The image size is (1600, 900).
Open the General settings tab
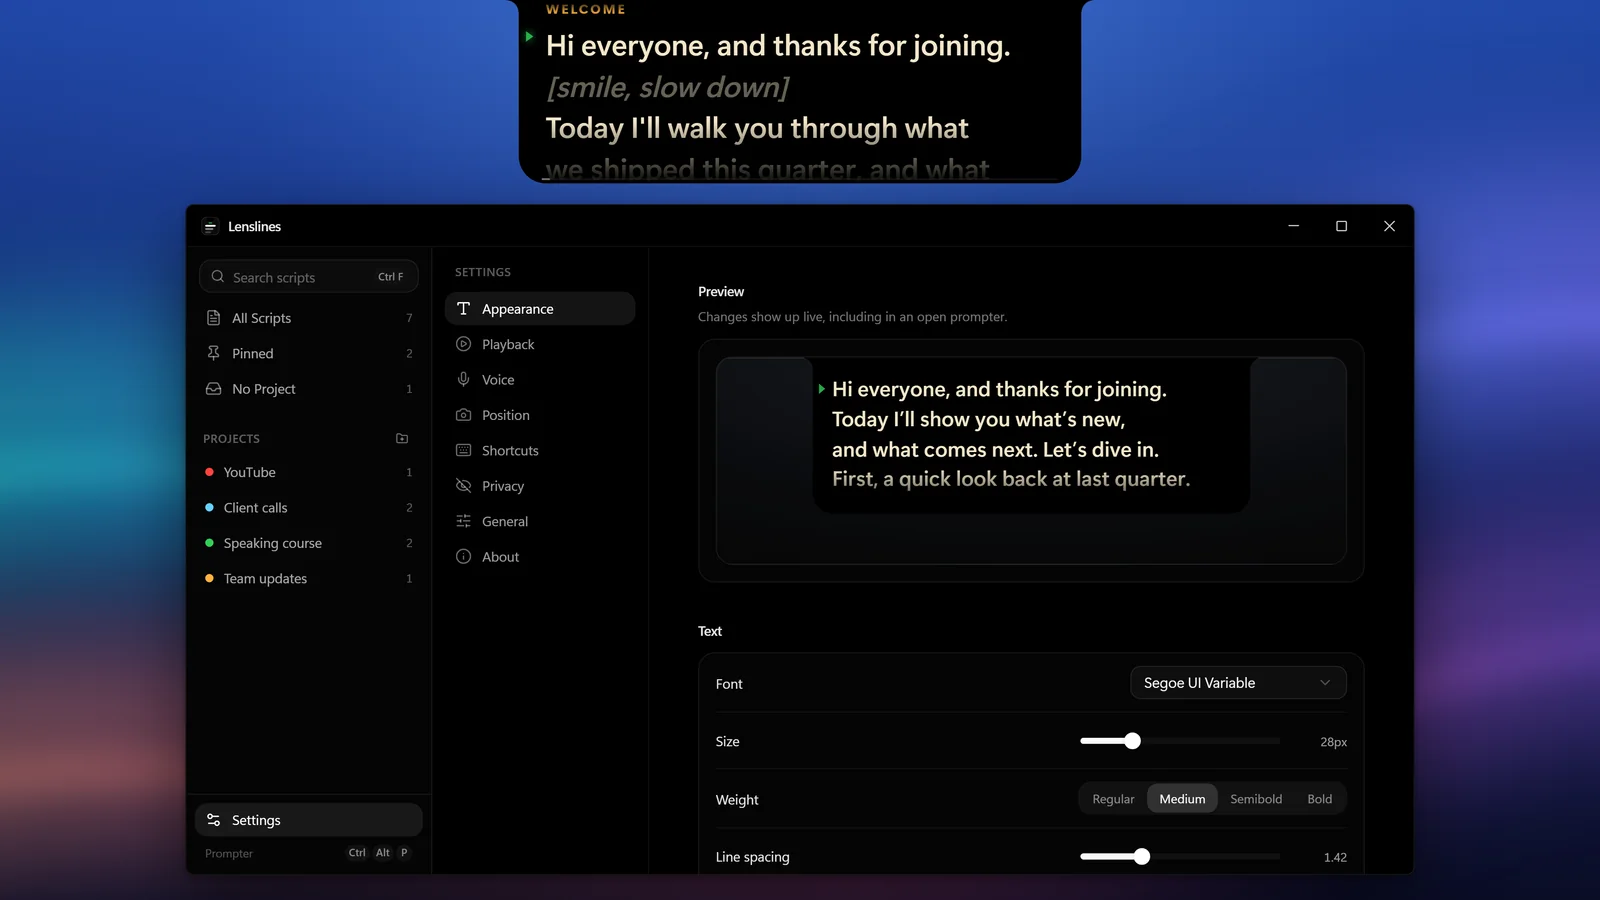click(540, 521)
